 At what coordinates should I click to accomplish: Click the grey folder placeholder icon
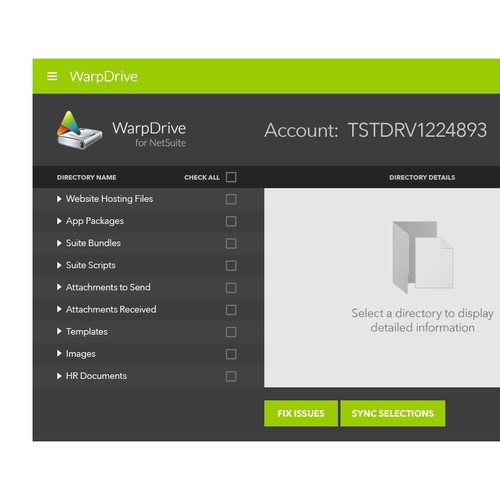(423, 257)
